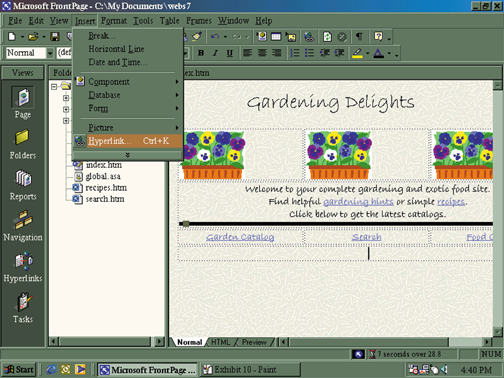Open the font color dropdown arrow

(x=389, y=53)
